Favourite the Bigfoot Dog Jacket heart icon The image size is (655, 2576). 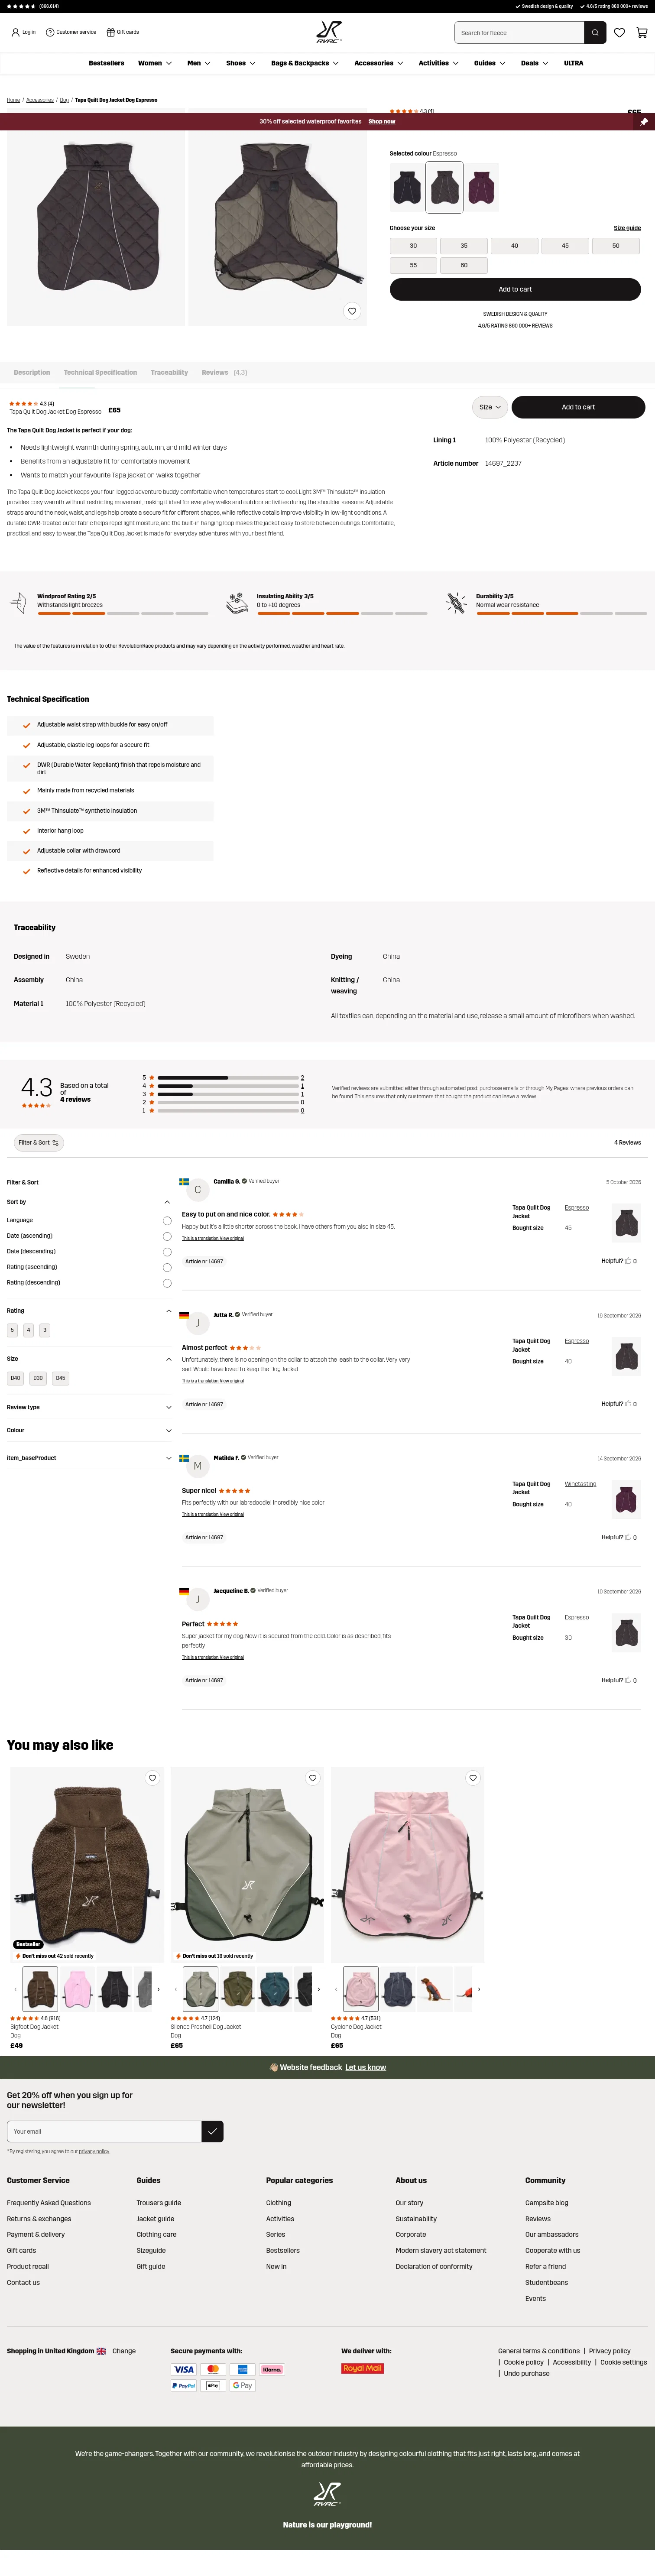pos(152,1778)
